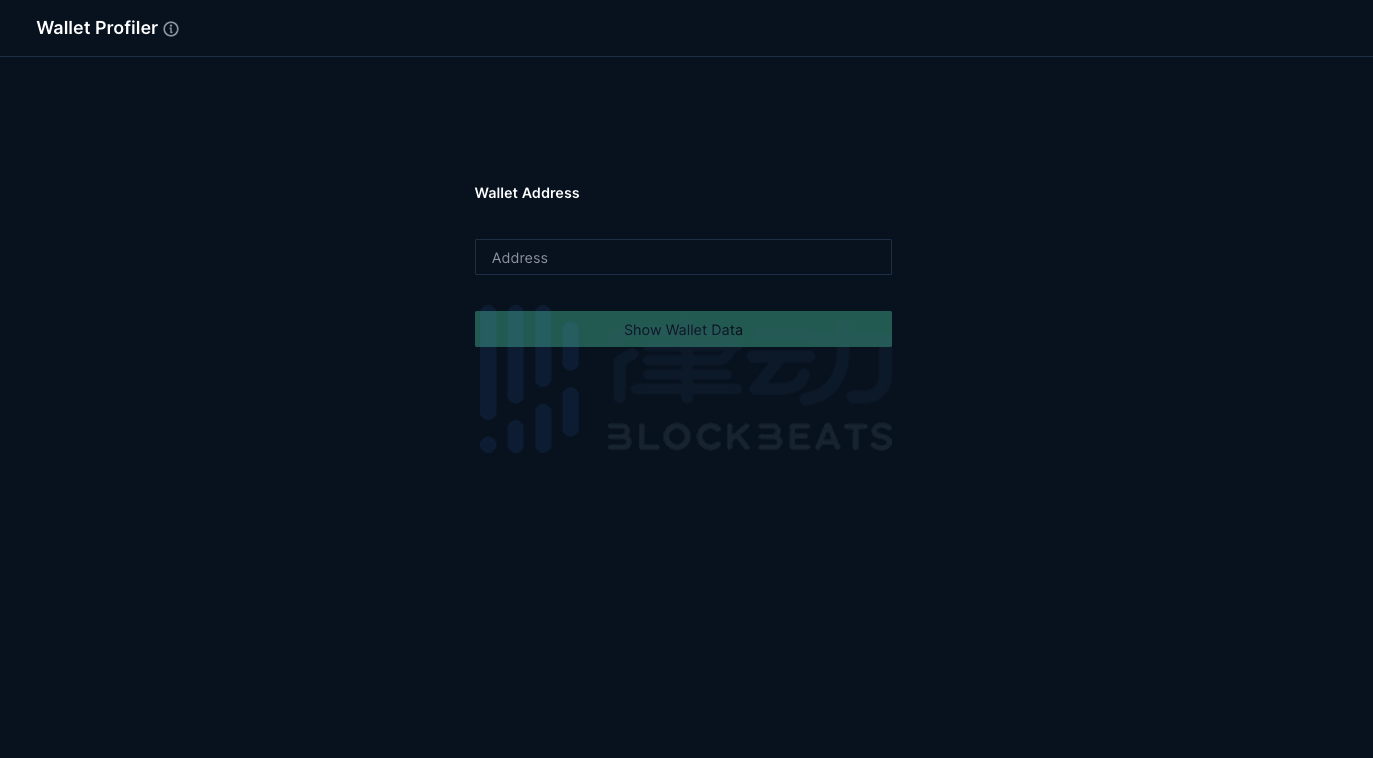The height and width of the screenshot is (758, 1373).
Task: Click the info icon beside Wallet Profiler
Action: coord(171,29)
